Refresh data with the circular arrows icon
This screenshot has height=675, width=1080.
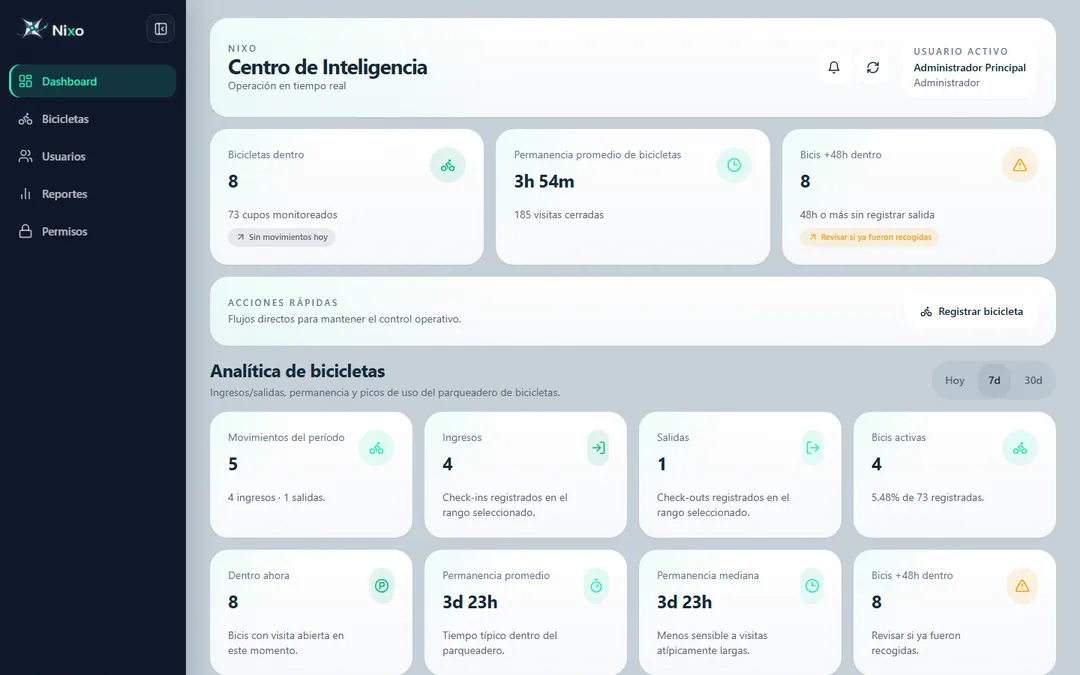tap(873, 68)
